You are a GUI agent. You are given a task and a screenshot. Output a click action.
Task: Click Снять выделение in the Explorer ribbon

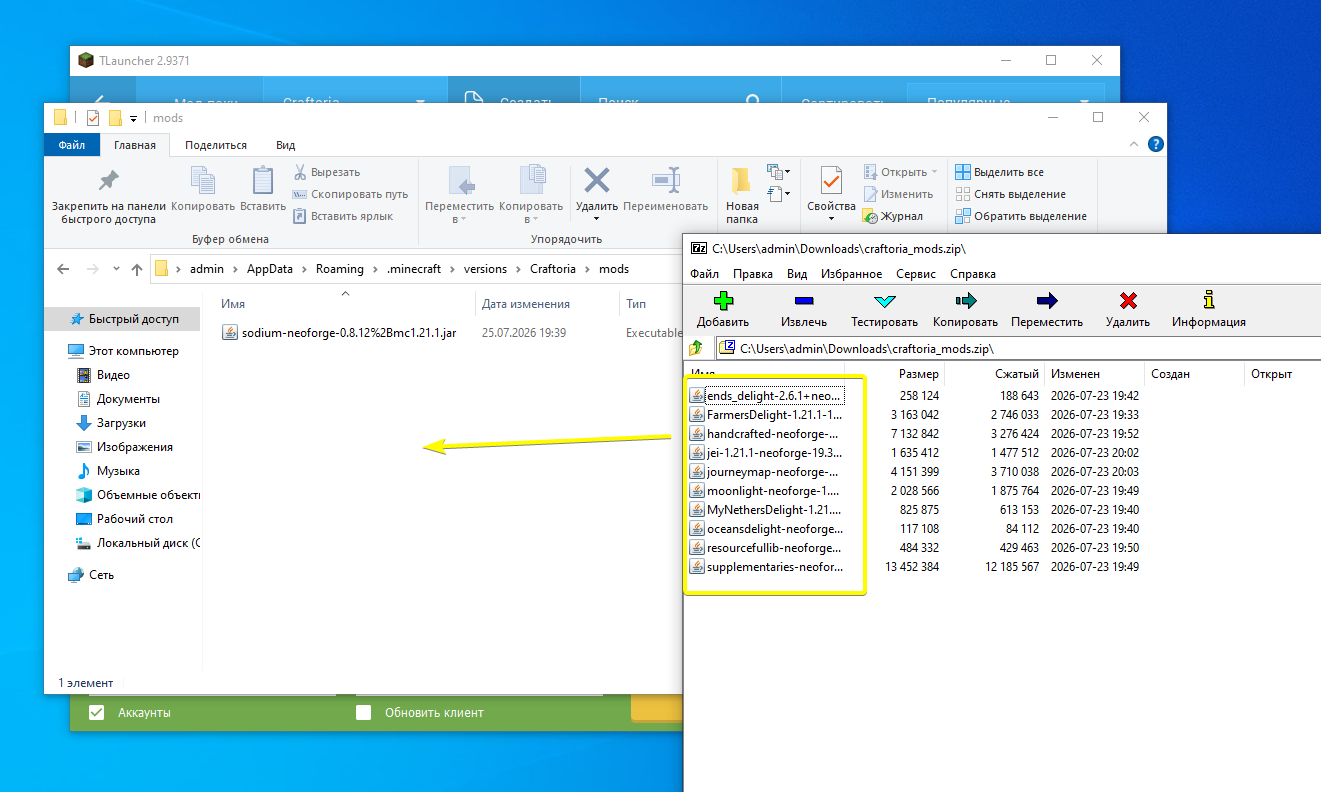point(1010,194)
